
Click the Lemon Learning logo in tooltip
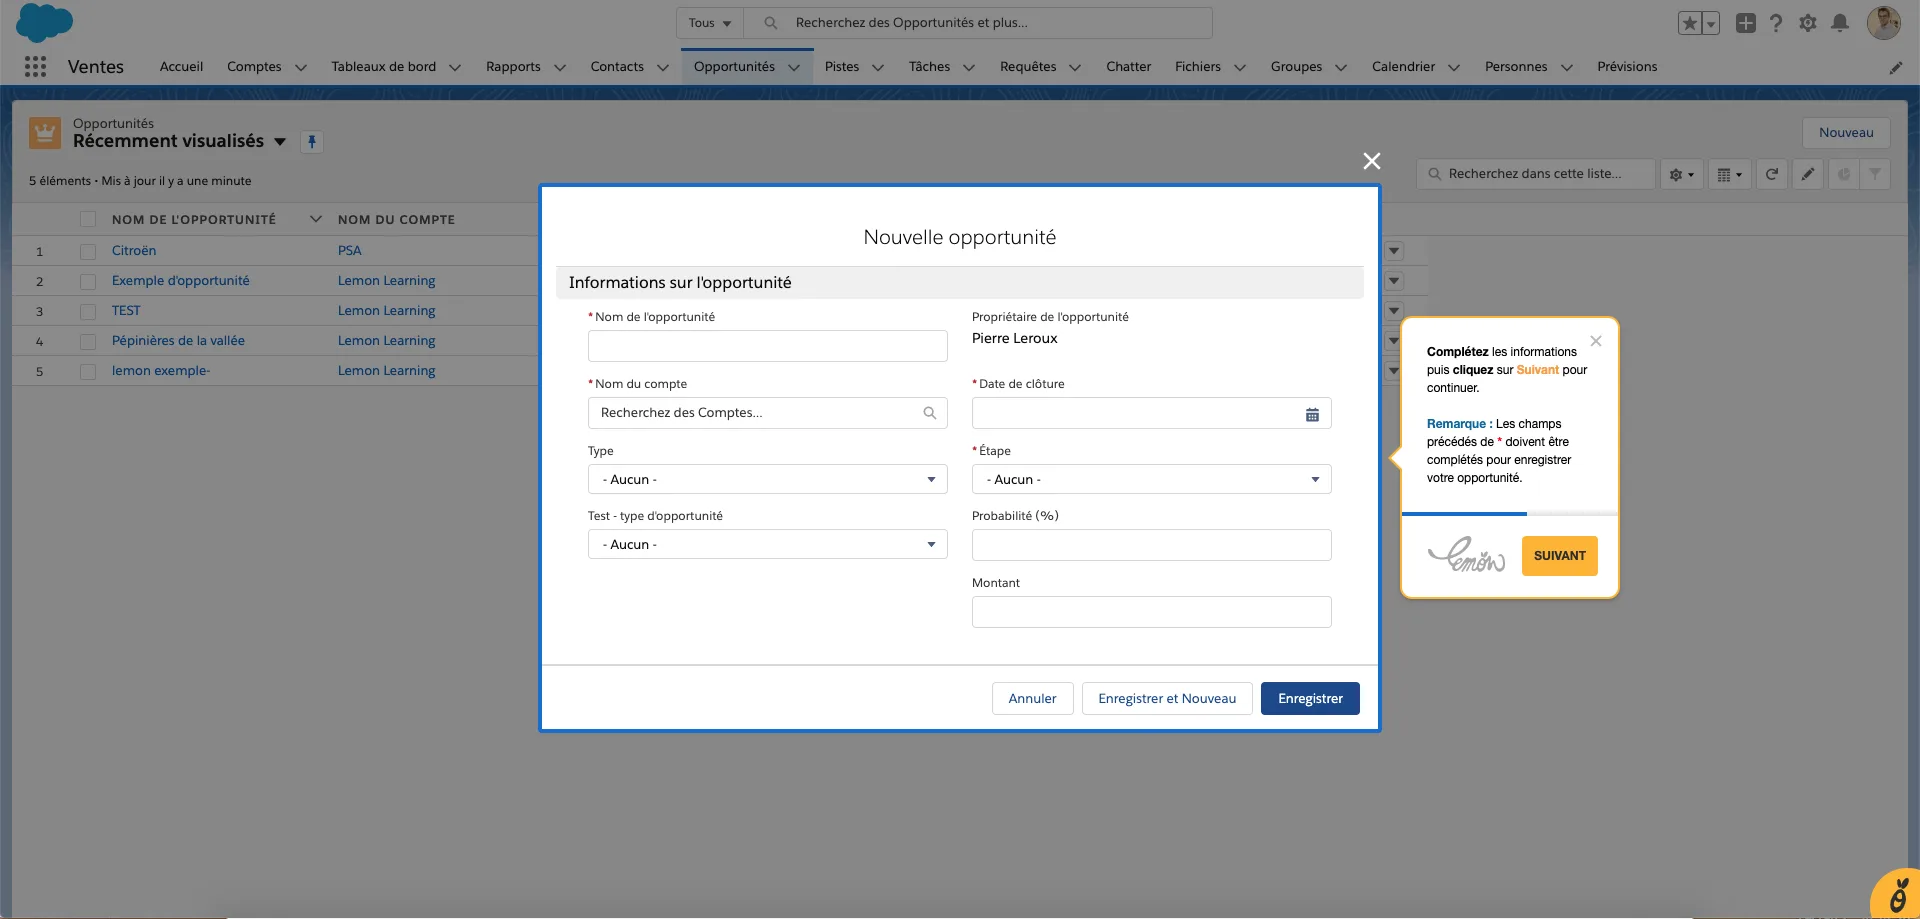(1466, 555)
